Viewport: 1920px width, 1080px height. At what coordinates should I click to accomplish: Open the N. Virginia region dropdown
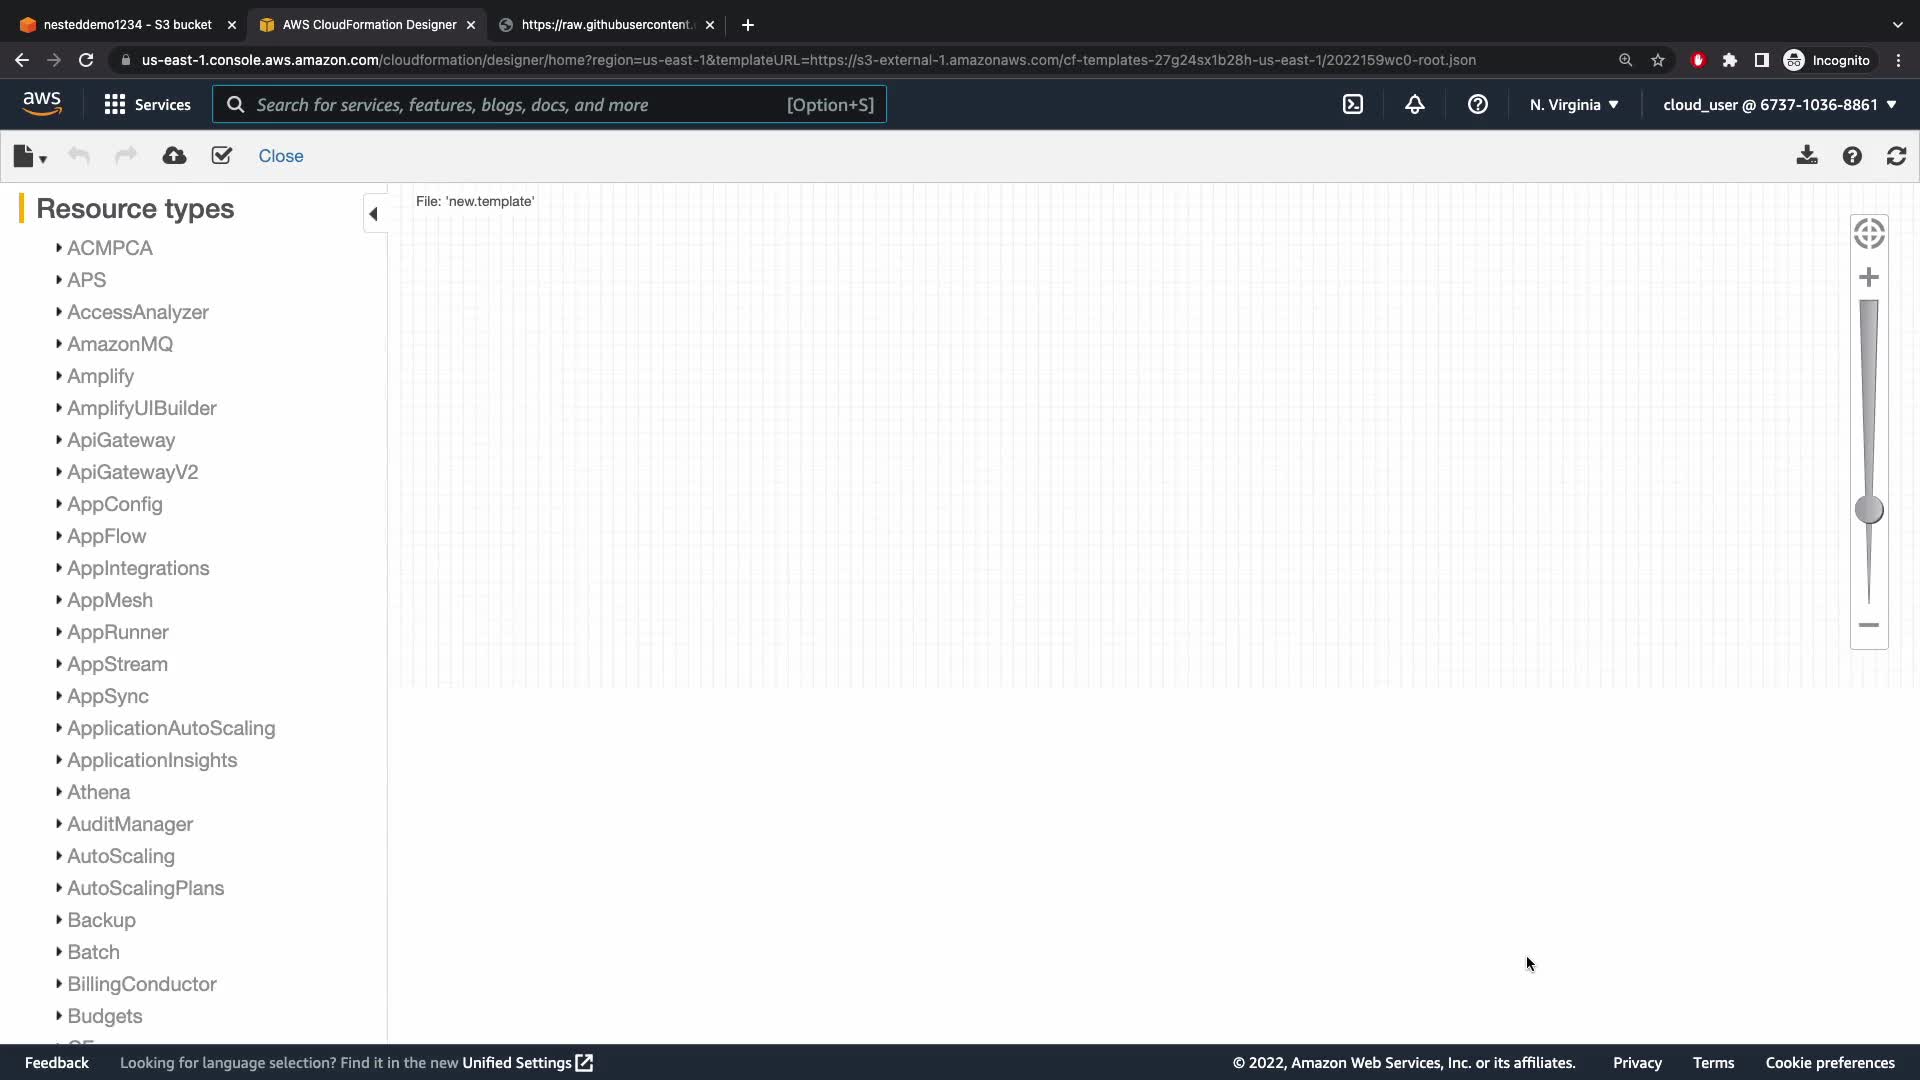click(1573, 104)
